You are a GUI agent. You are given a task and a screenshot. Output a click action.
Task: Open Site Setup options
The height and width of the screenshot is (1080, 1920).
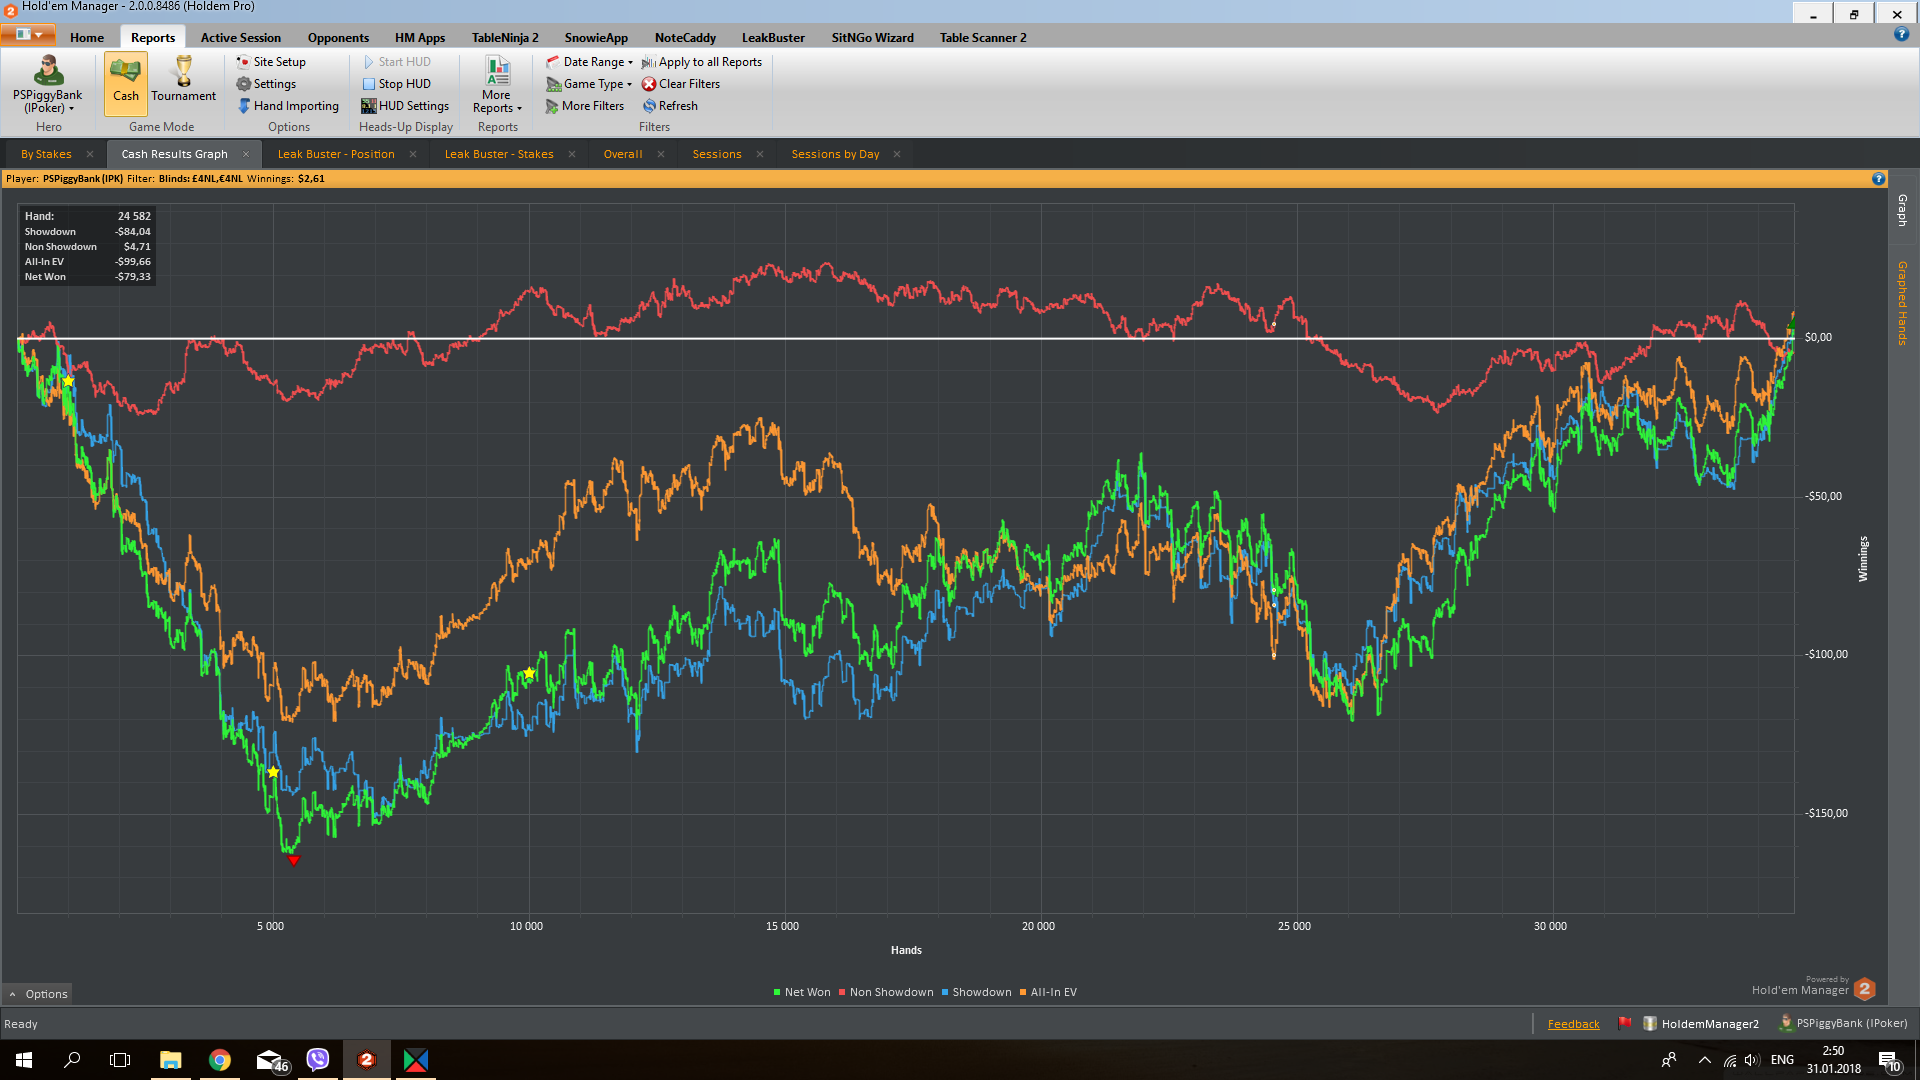coord(271,62)
